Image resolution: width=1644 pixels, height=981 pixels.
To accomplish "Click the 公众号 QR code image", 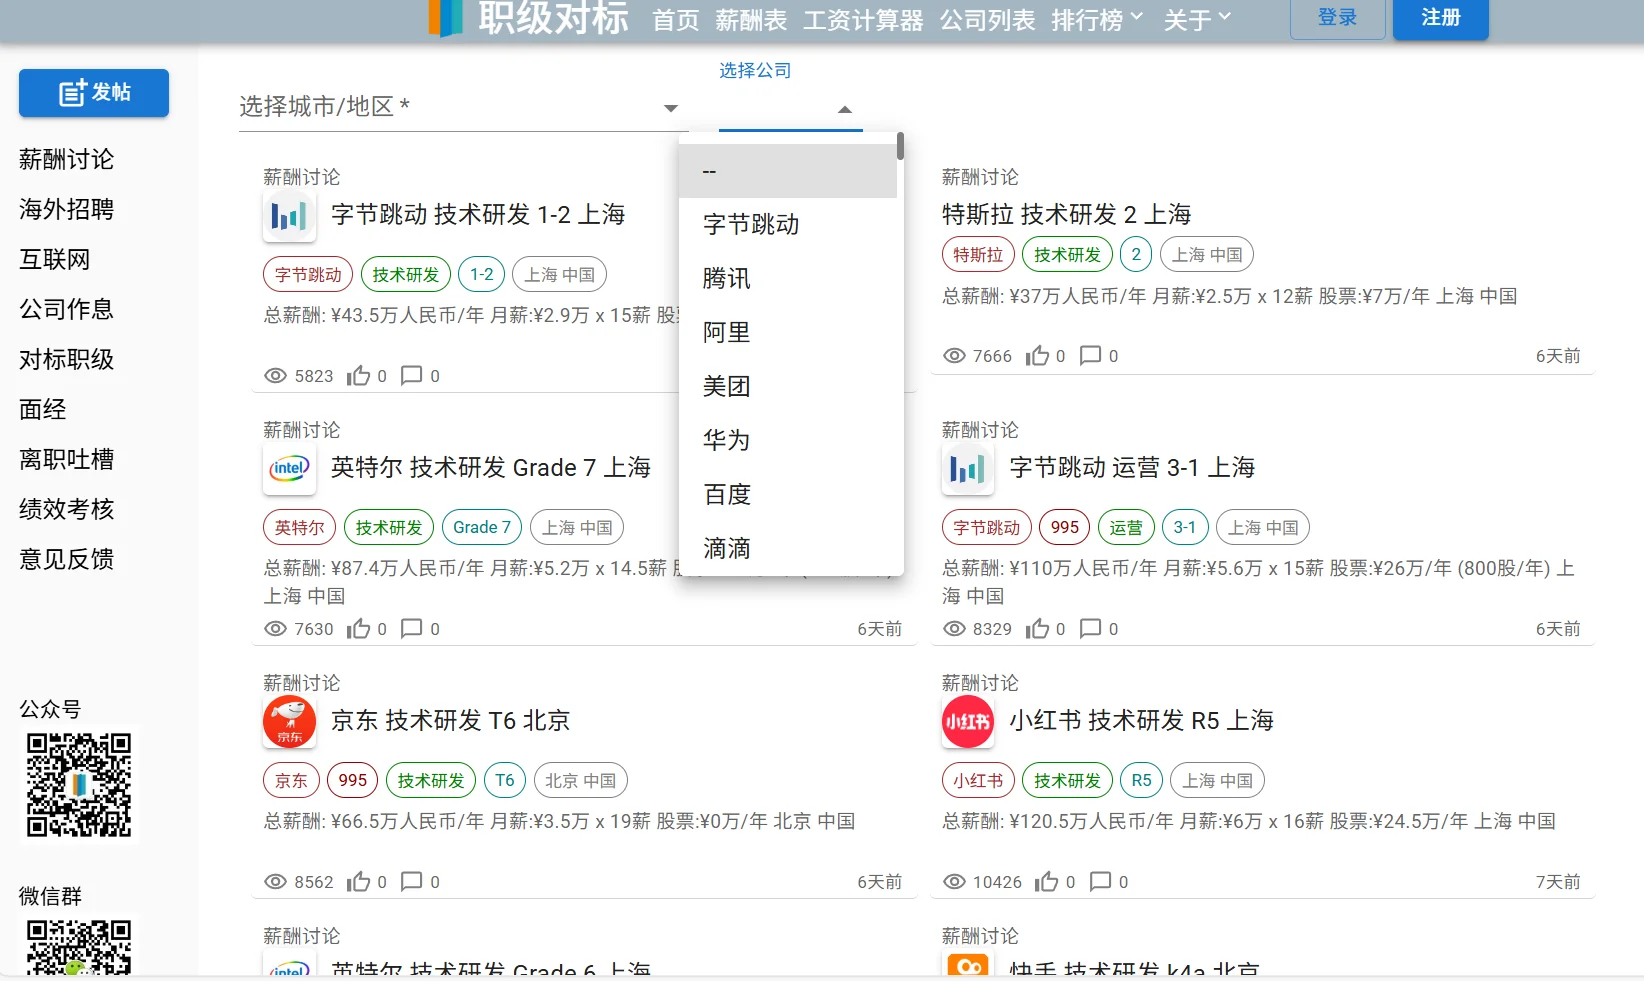I will click(79, 785).
